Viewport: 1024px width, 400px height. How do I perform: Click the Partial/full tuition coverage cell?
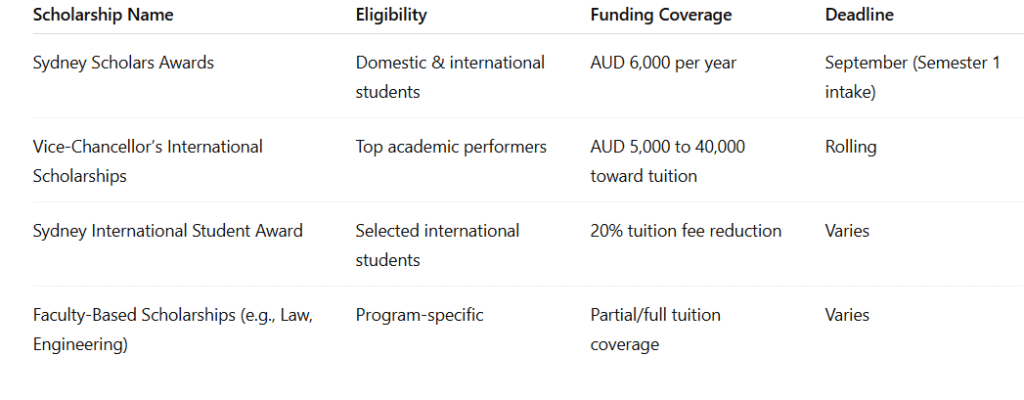coord(655,329)
